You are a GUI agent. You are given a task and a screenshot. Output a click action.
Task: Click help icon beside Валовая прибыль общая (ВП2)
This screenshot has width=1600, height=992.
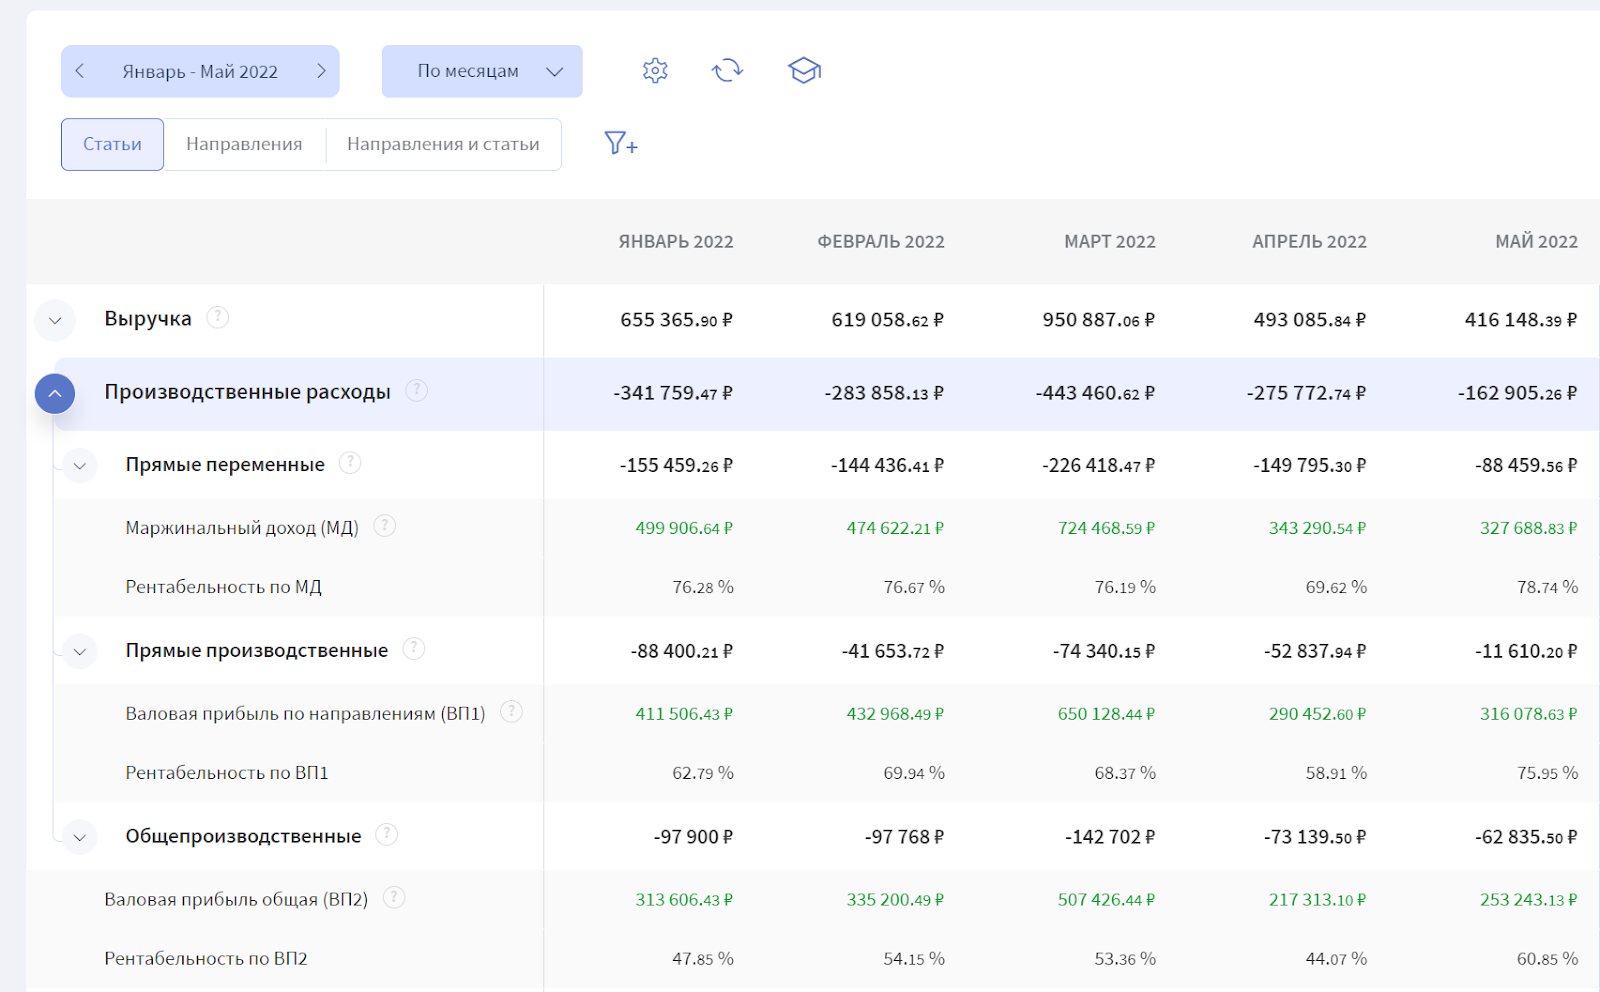tap(394, 898)
